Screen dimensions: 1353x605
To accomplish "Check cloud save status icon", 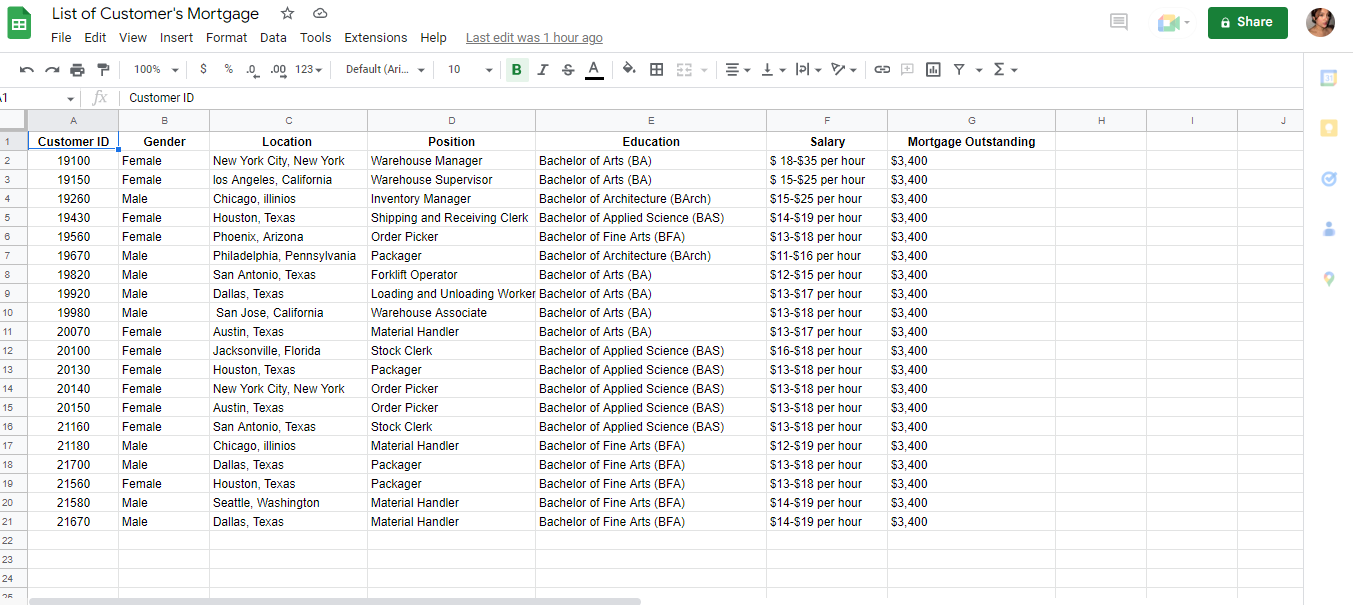I will pyautogui.click(x=320, y=13).
